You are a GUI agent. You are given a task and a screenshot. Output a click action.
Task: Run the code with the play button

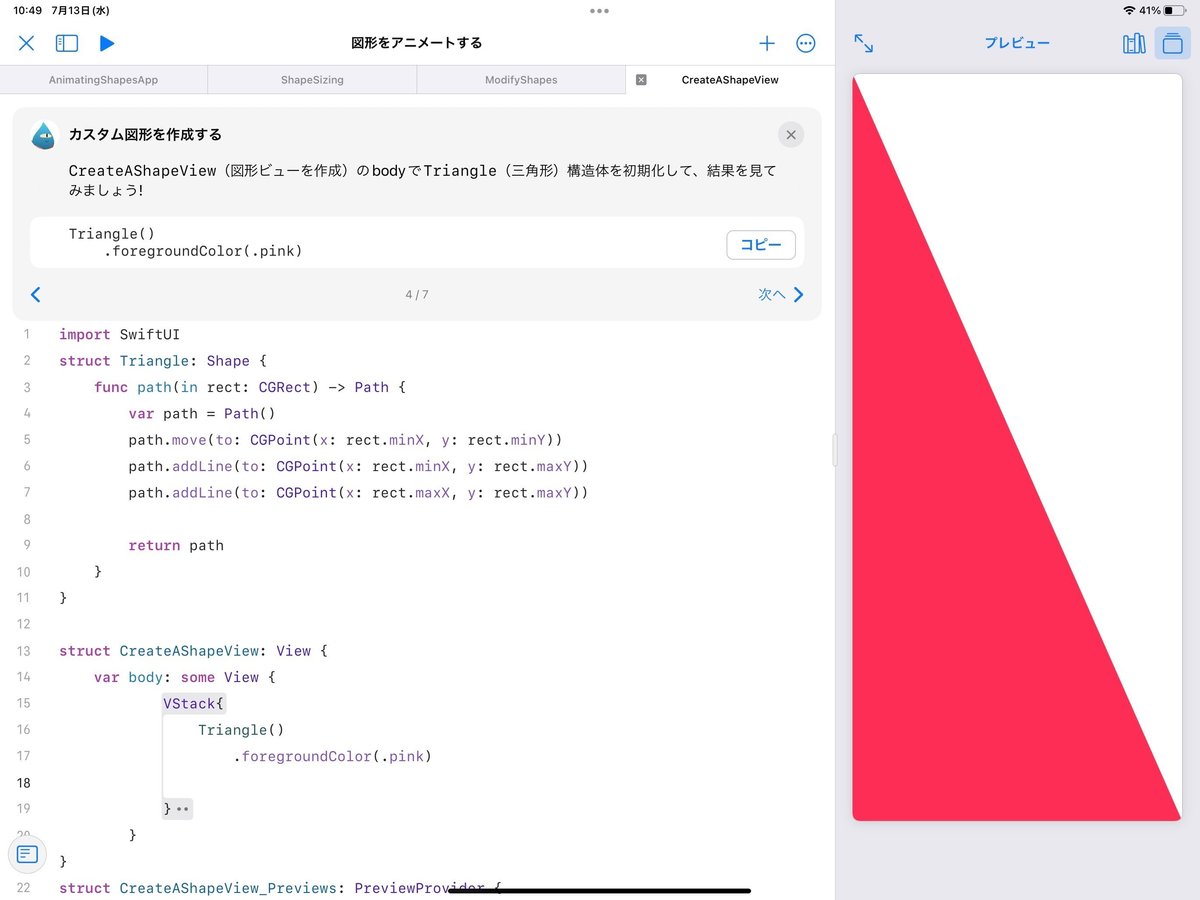click(x=107, y=43)
